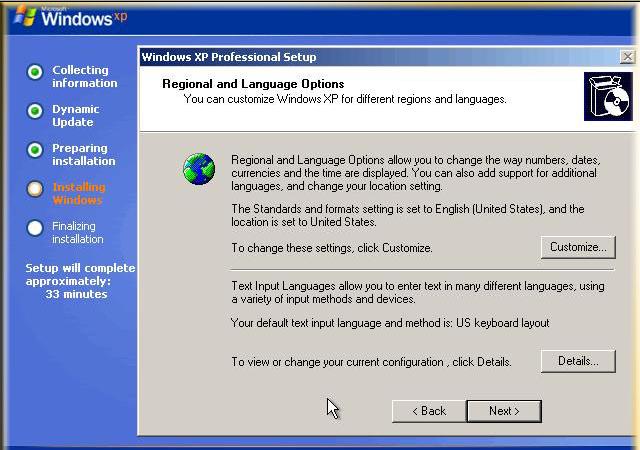
Task: Close the Windows XP Professional Setup dialog
Action: [627, 57]
